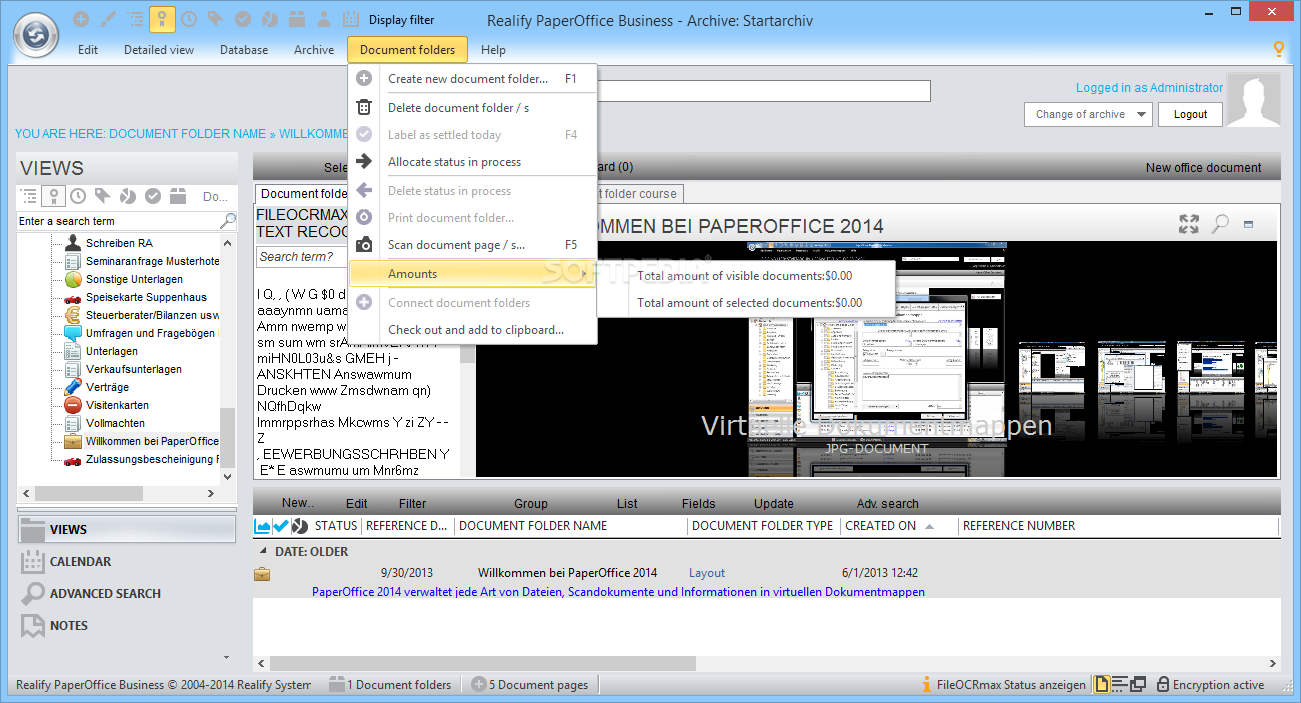Screen dimensions: 1301x703
Task: Open the Archive menu
Action: [x=314, y=50]
